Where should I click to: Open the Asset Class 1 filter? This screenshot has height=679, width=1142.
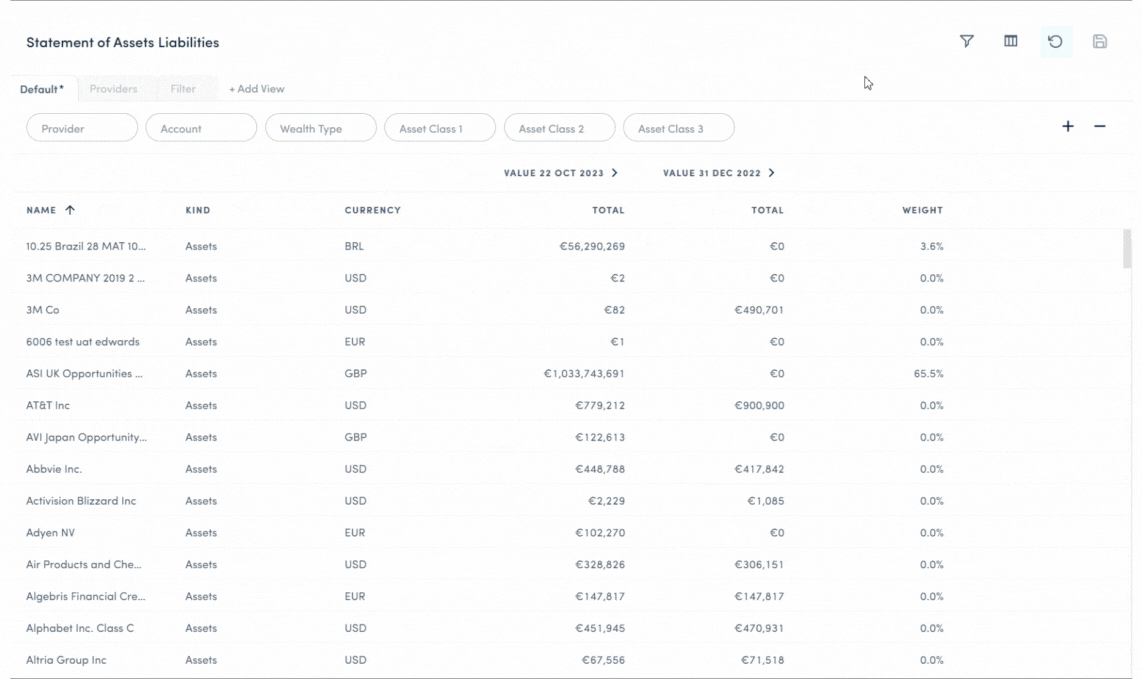(x=439, y=128)
